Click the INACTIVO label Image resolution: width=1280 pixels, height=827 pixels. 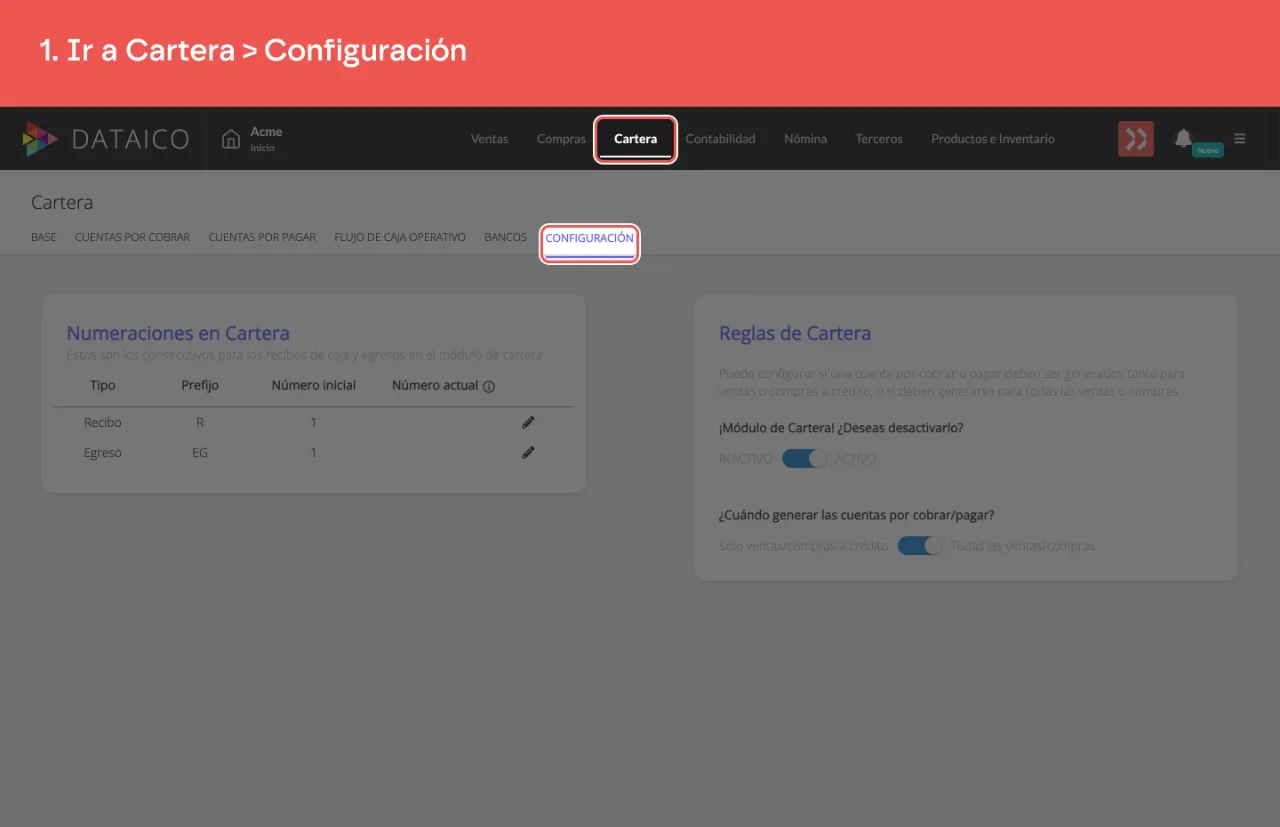(x=745, y=459)
